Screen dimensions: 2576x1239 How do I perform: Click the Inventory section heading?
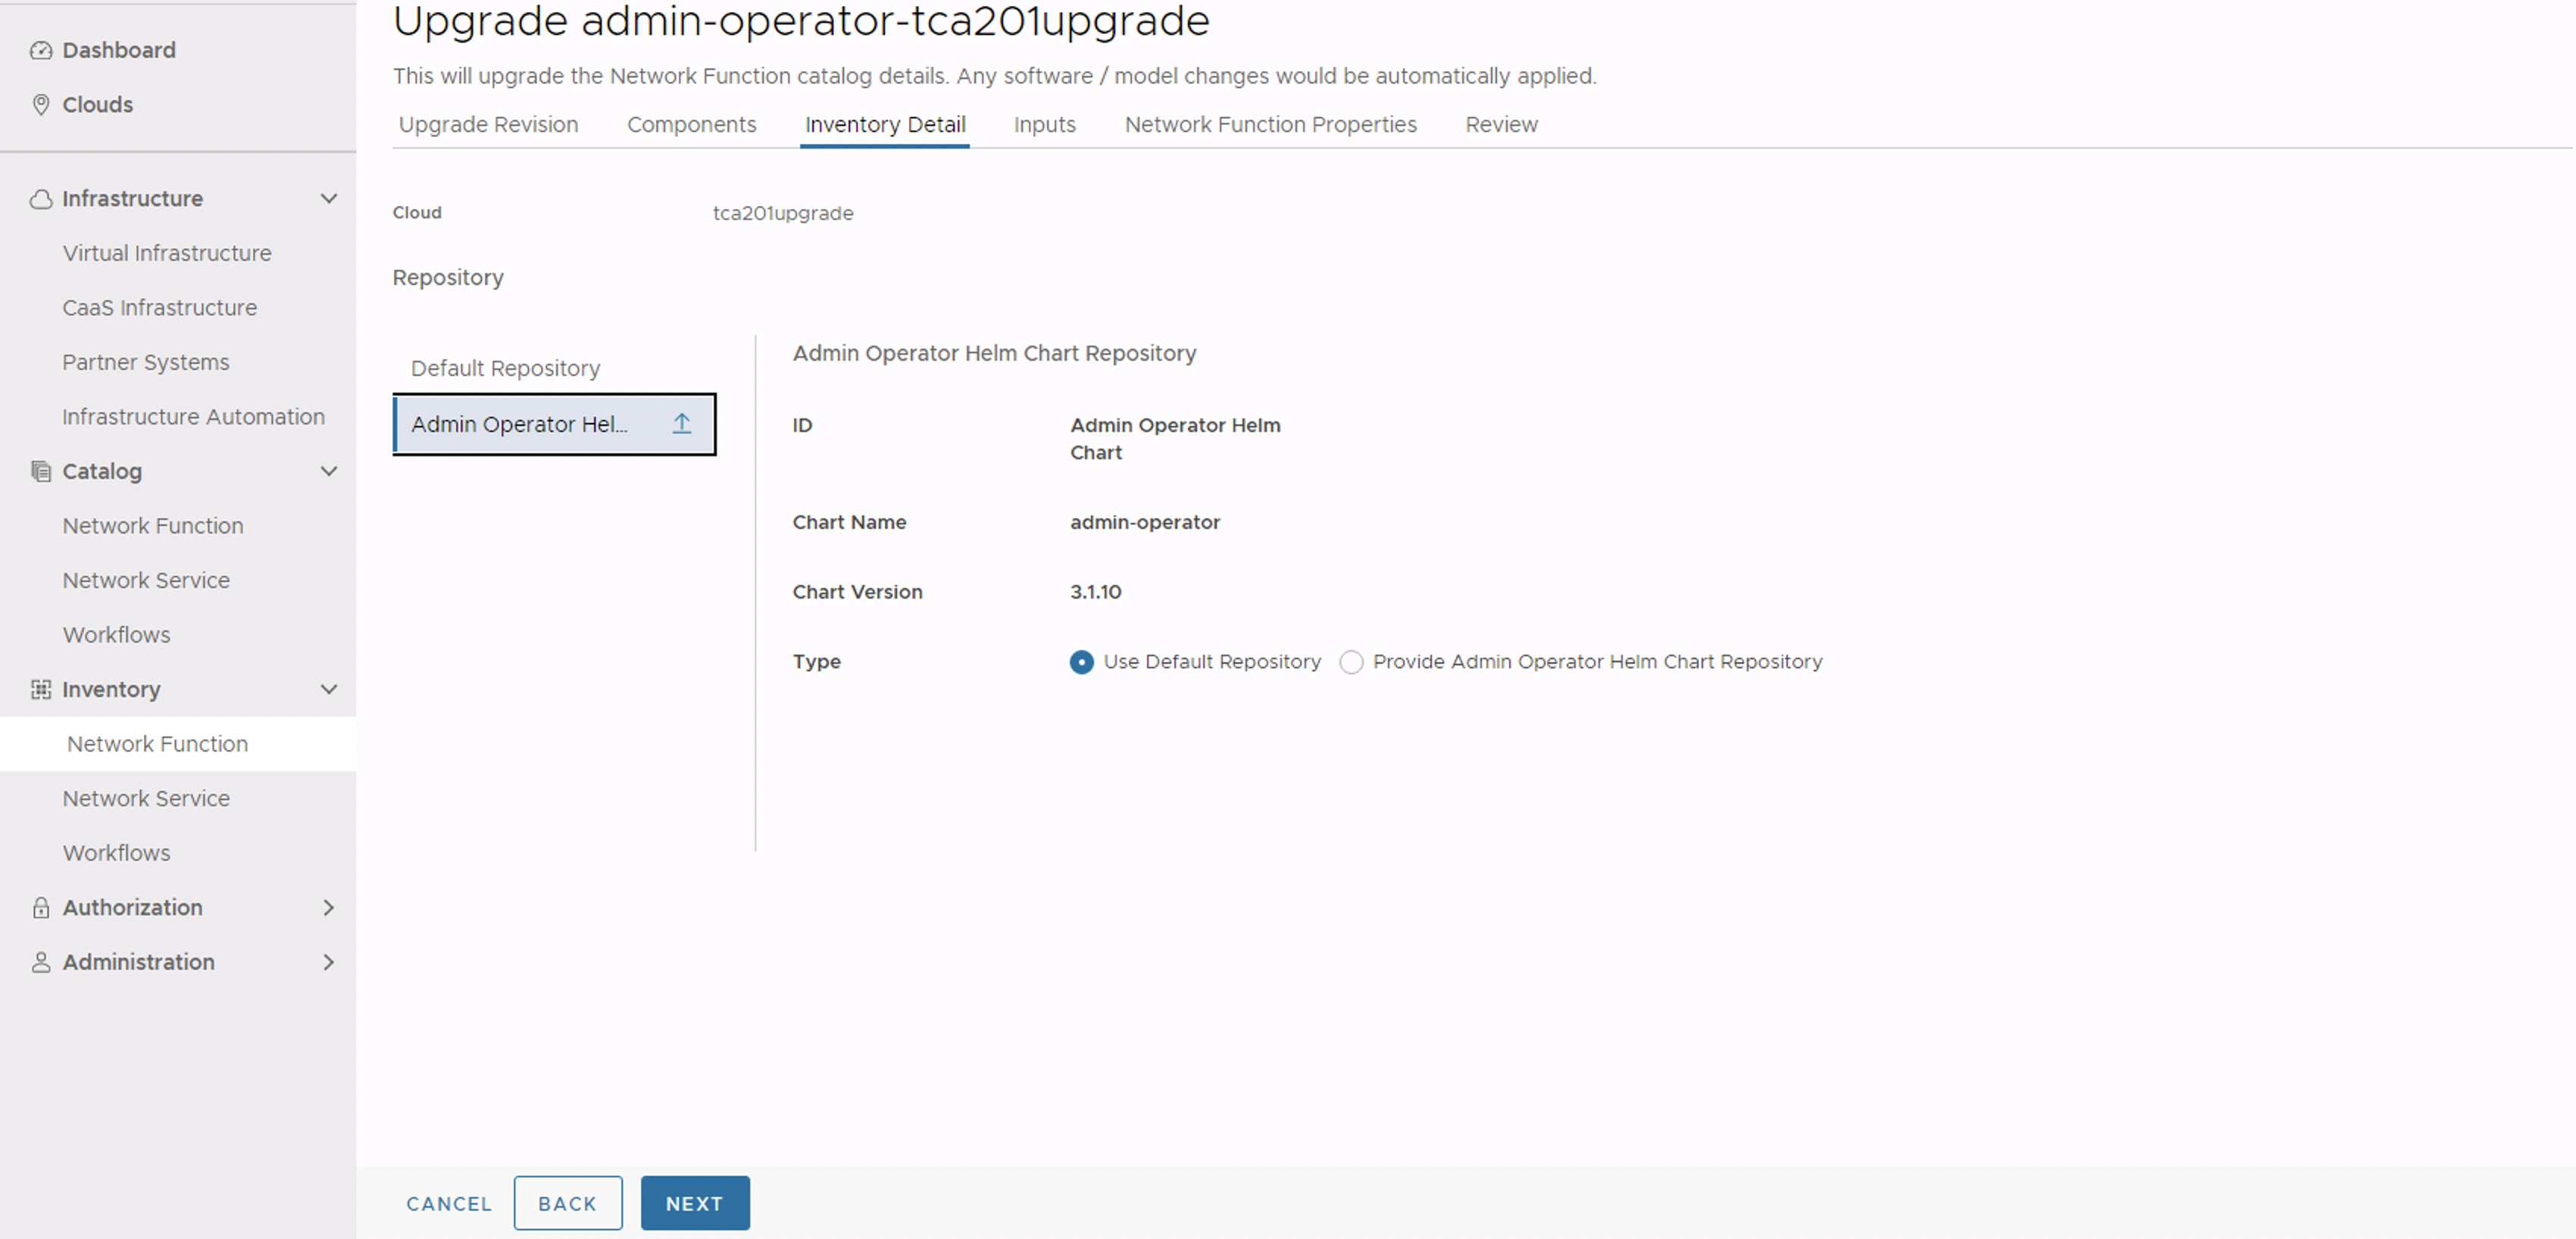click(x=111, y=689)
